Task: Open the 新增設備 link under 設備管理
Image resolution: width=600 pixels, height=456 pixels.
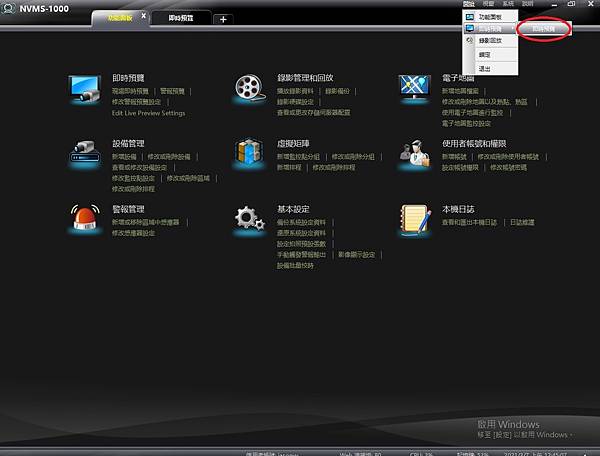Action: 124,156
